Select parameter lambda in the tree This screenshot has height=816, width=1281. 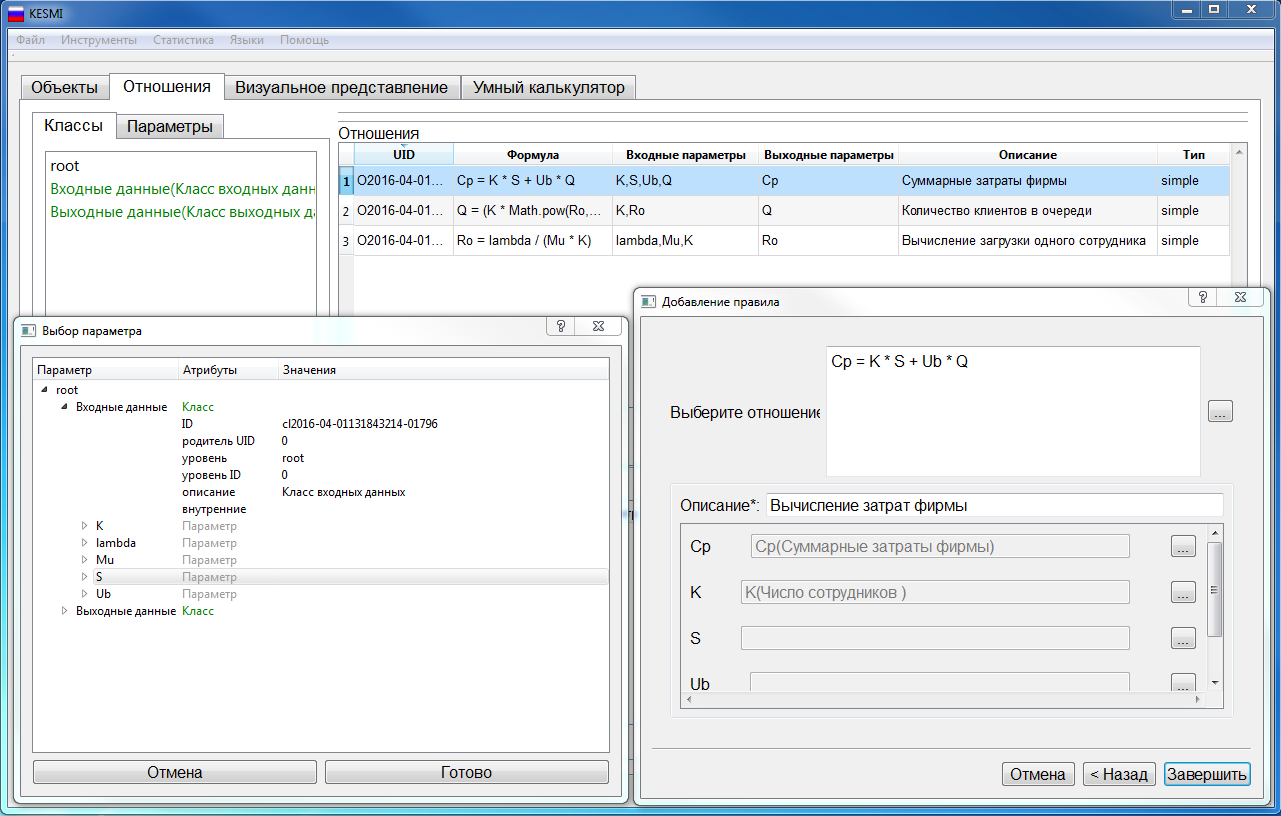click(116, 543)
